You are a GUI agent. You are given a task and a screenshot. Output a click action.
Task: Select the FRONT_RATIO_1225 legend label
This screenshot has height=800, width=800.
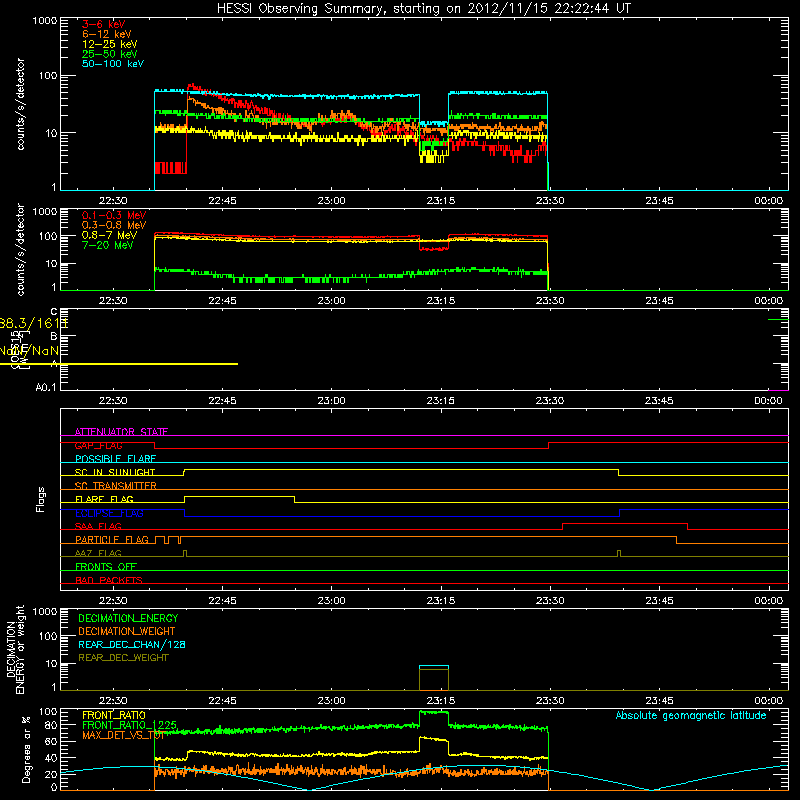(129, 725)
